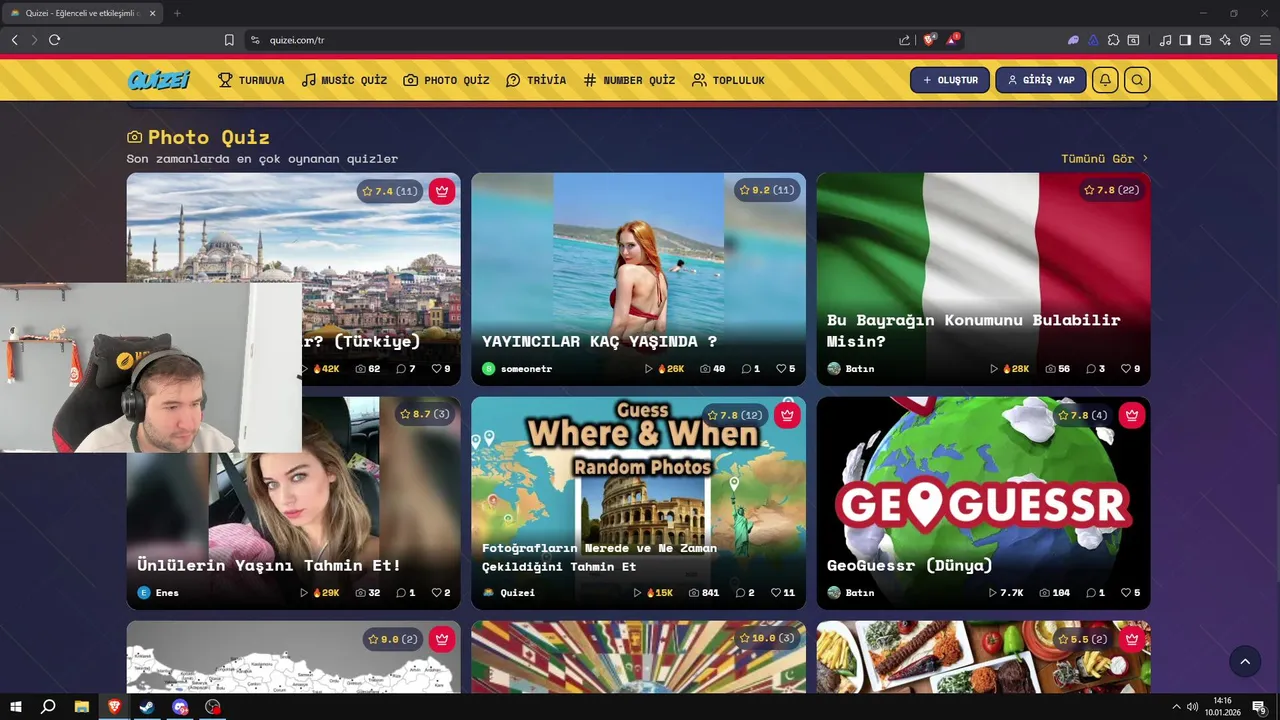Select the Quizei browser tab
Viewport: 1280px width, 720px height.
click(82, 13)
